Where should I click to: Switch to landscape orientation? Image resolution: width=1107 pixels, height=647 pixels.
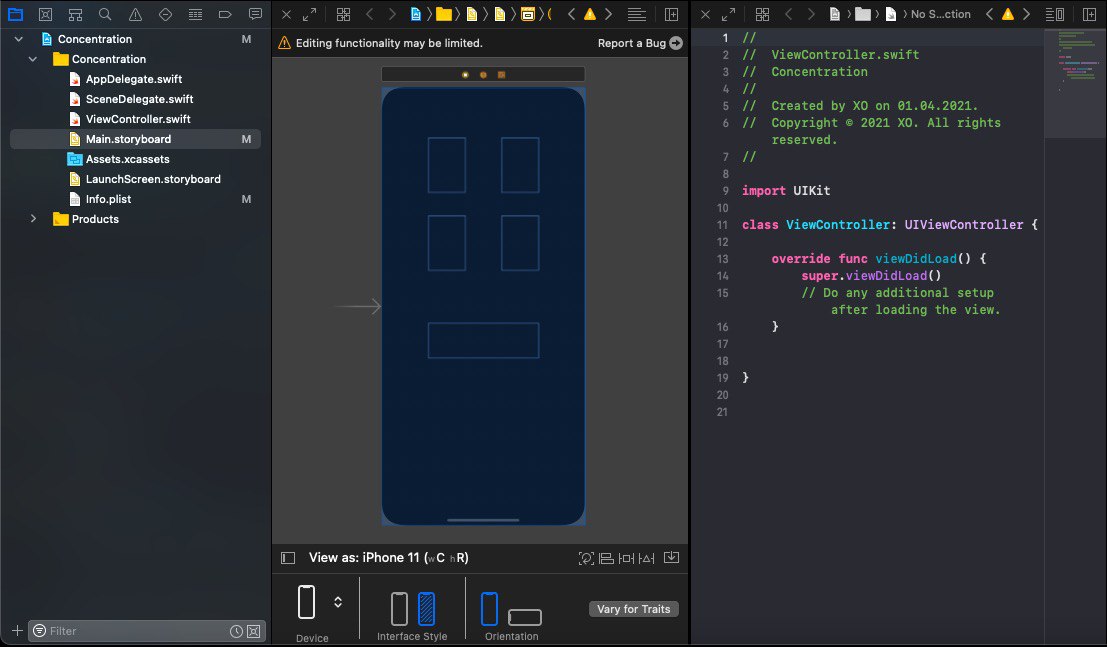[525, 617]
